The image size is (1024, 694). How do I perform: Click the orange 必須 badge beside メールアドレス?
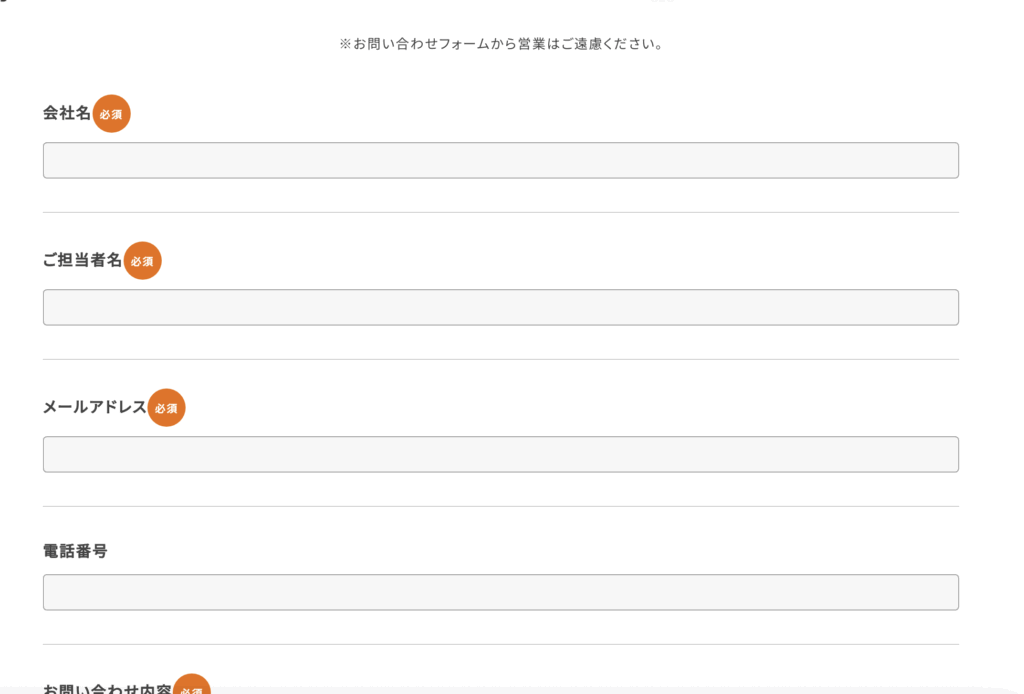[166, 408]
